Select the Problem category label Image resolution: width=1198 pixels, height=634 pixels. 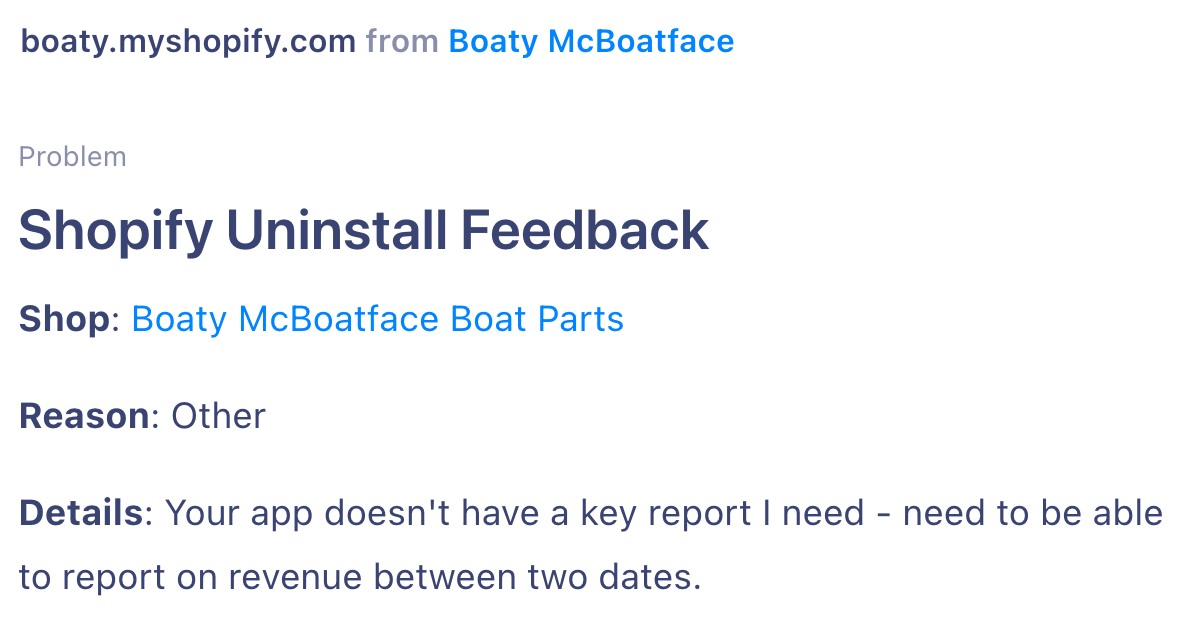[73, 157]
